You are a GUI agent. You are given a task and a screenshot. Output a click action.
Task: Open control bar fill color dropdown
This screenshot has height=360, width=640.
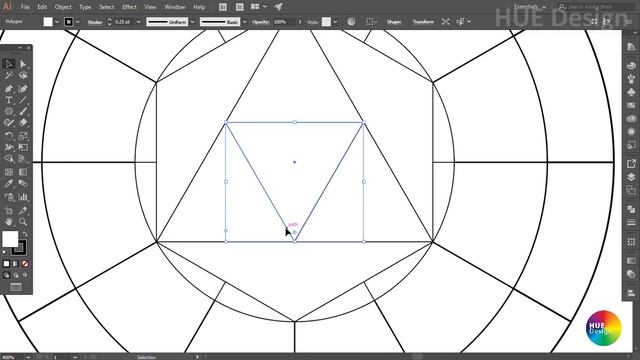click(57, 22)
